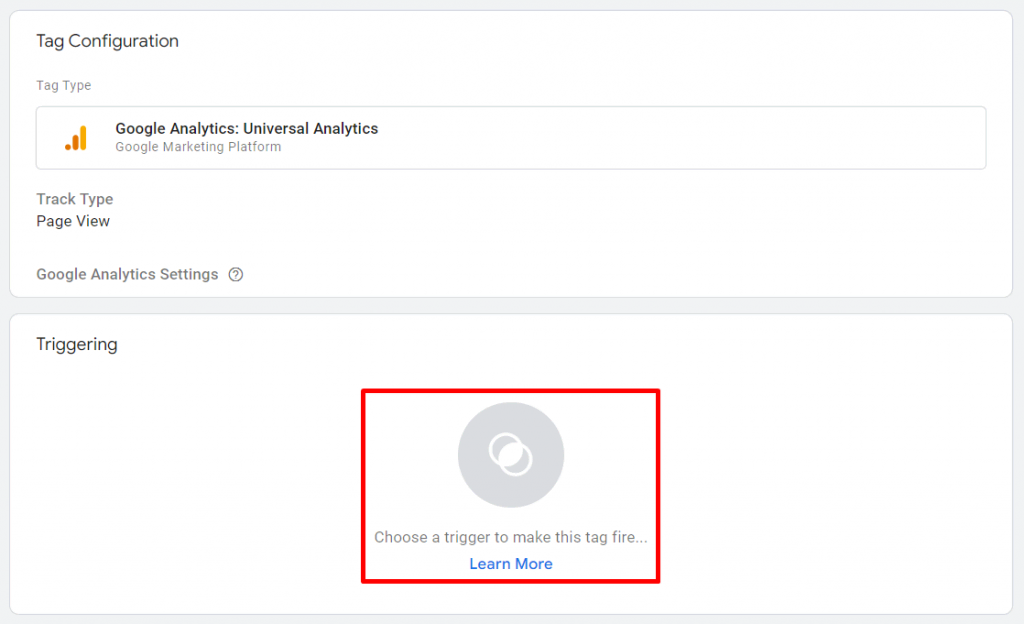Viewport: 1024px width, 624px height.
Task: Click "Choose a trigger to make this tag fire" text
Action: click(x=510, y=537)
